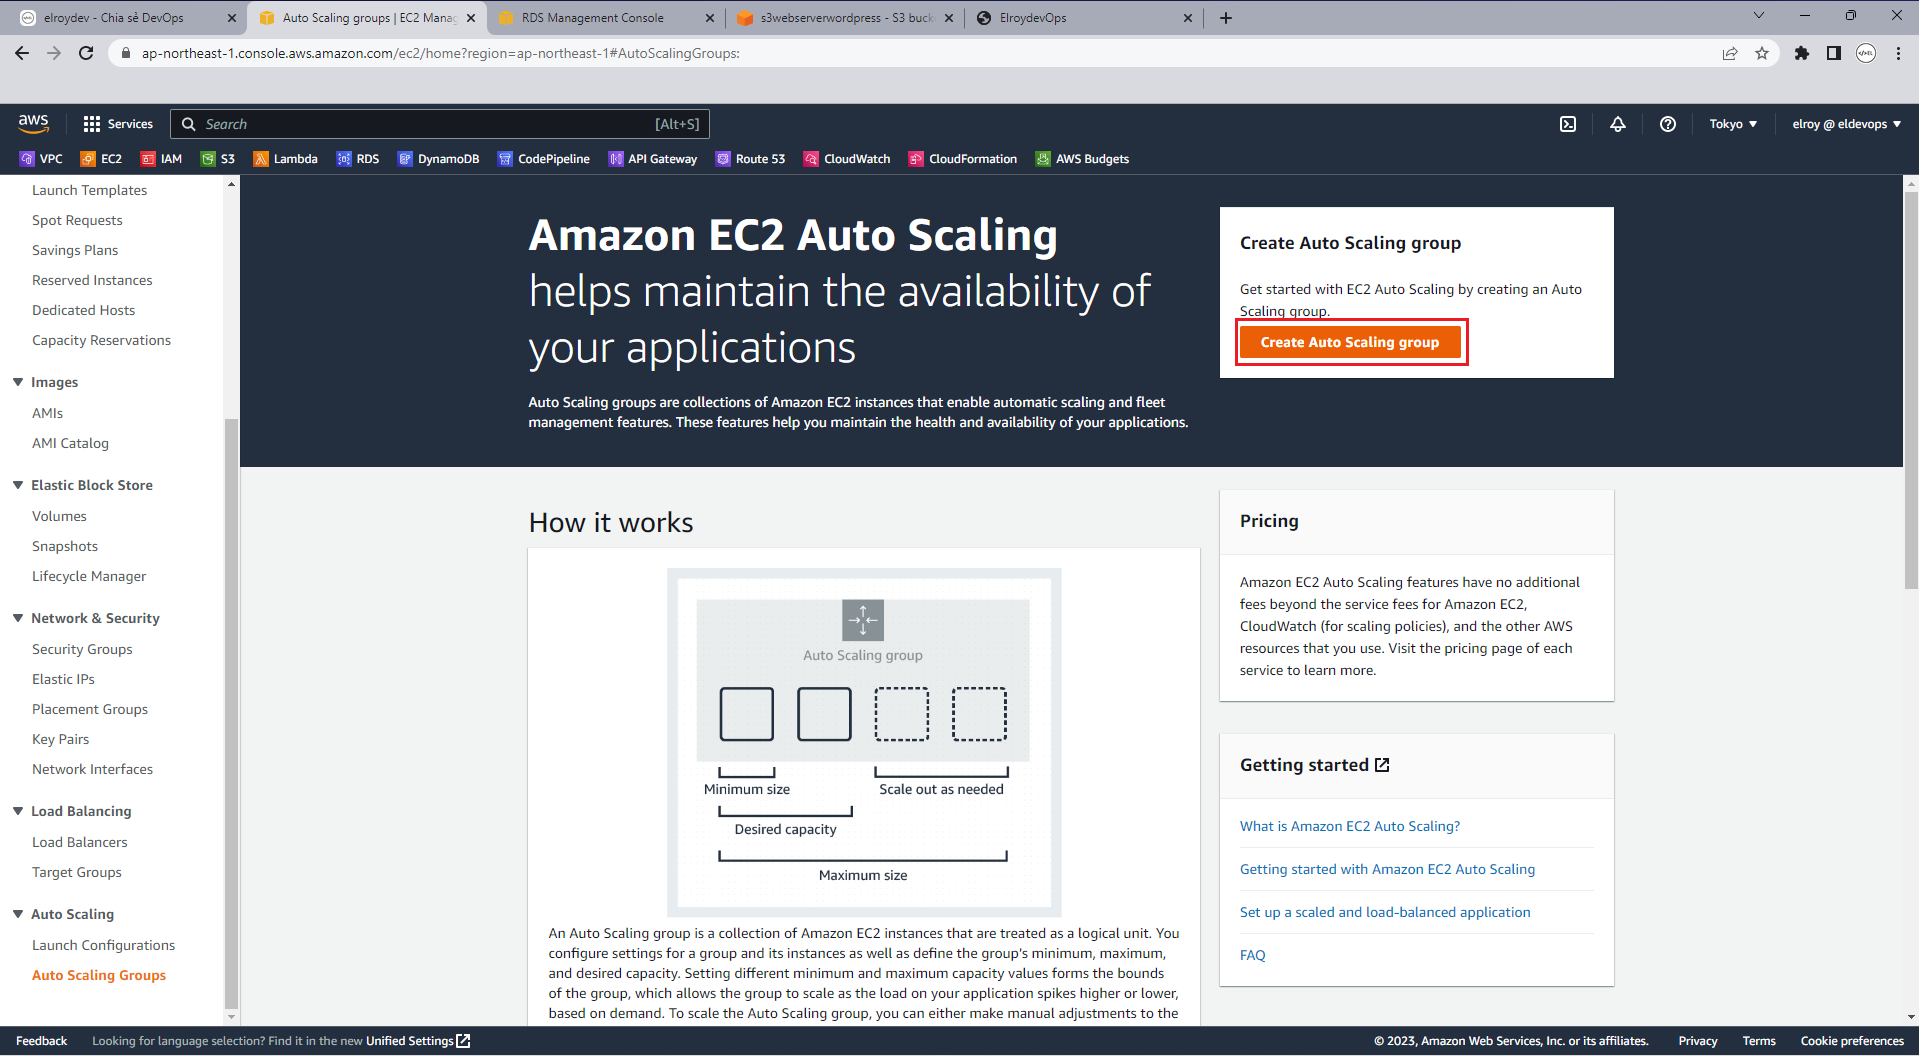Open Getting started with Amazon EC2 Auto Scaling
The image size is (1919, 1056).
(x=1387, y=869)
